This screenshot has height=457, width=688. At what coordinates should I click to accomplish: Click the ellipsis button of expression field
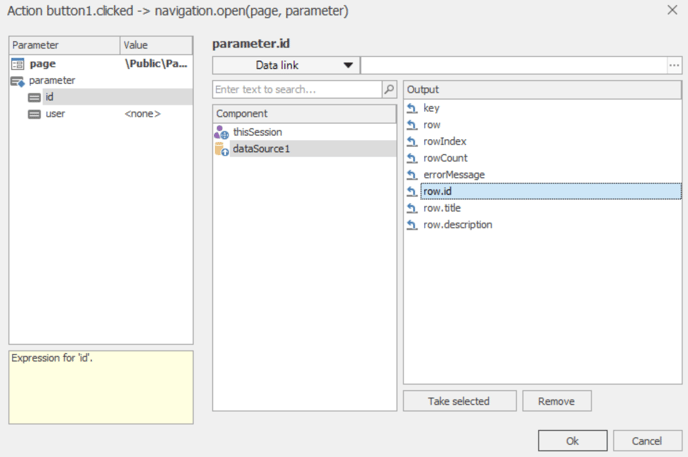674,65
